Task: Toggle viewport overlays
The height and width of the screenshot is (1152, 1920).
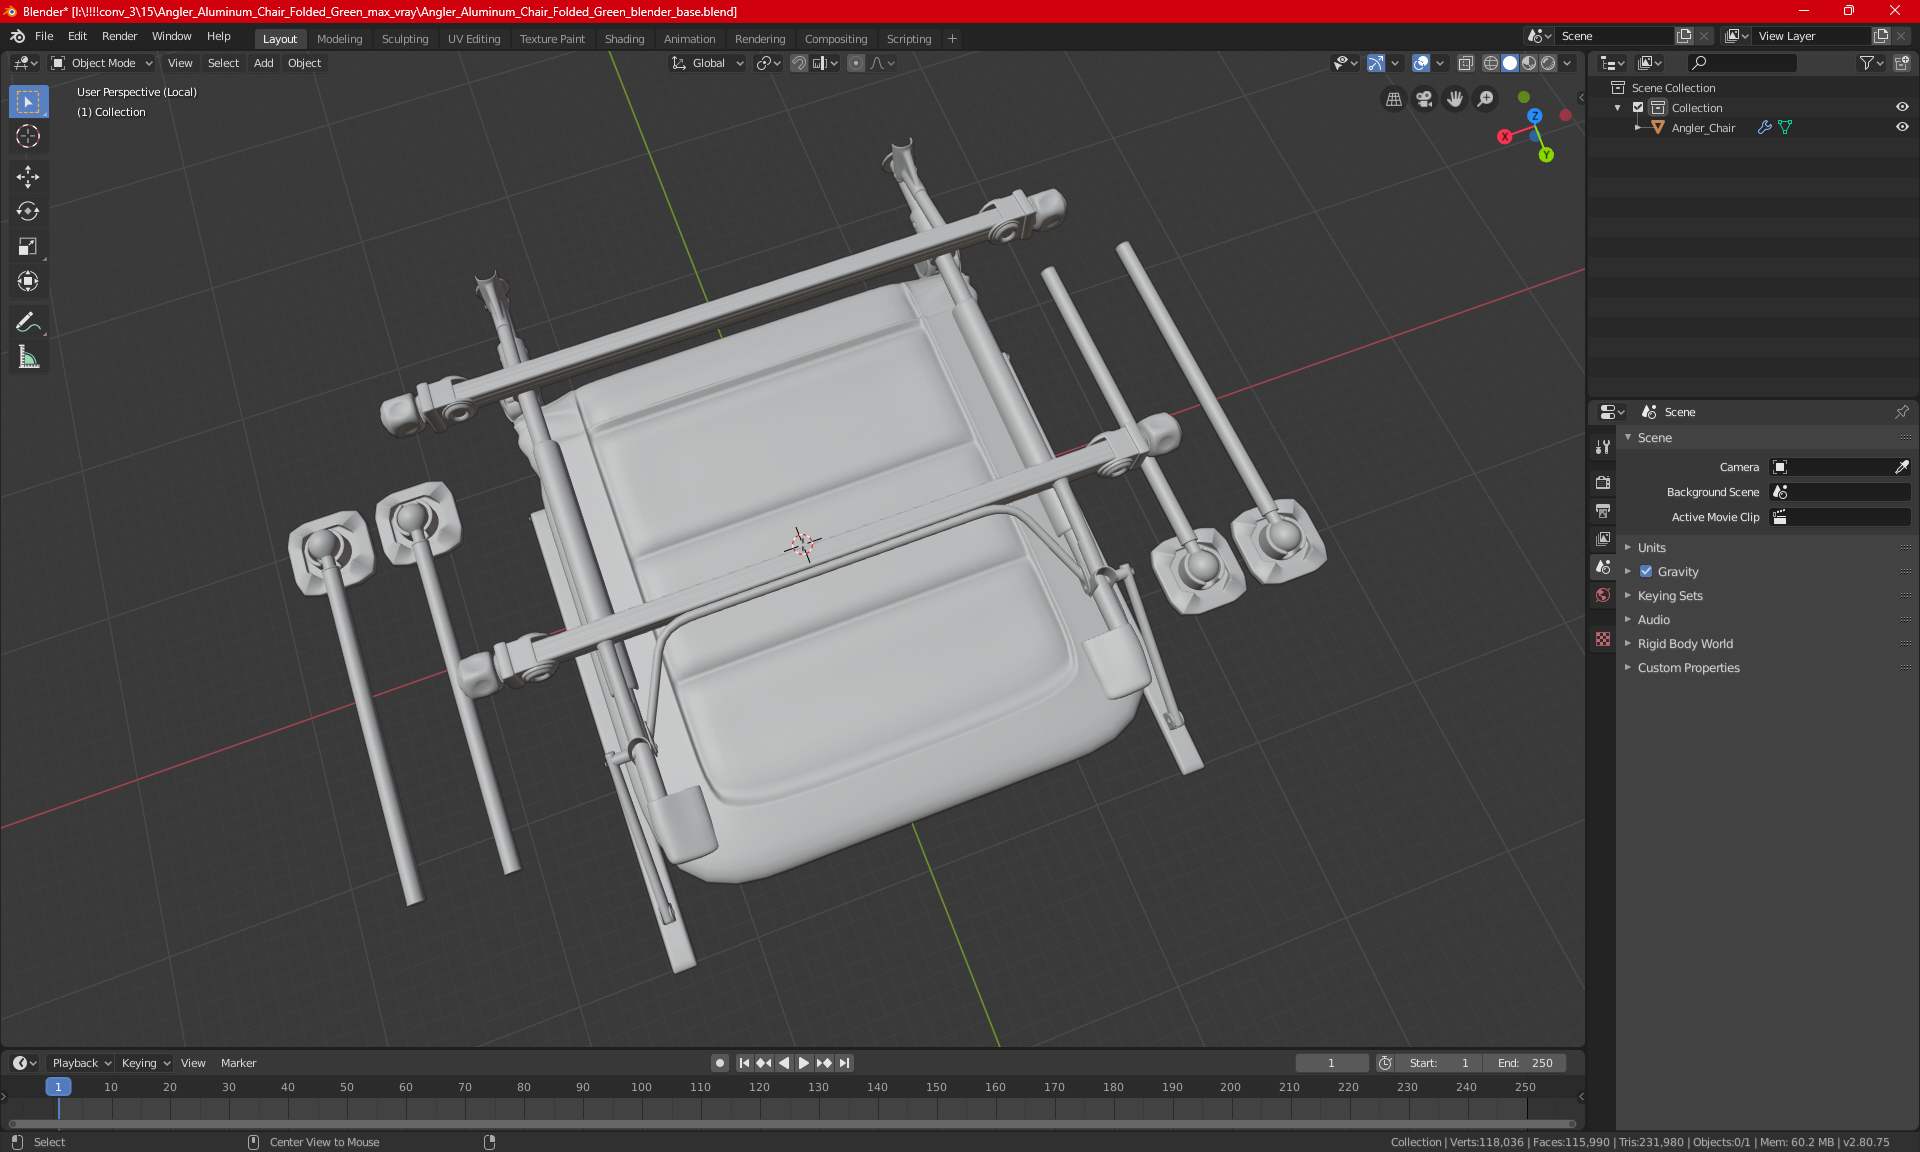Action: (x=1421, y=63)
